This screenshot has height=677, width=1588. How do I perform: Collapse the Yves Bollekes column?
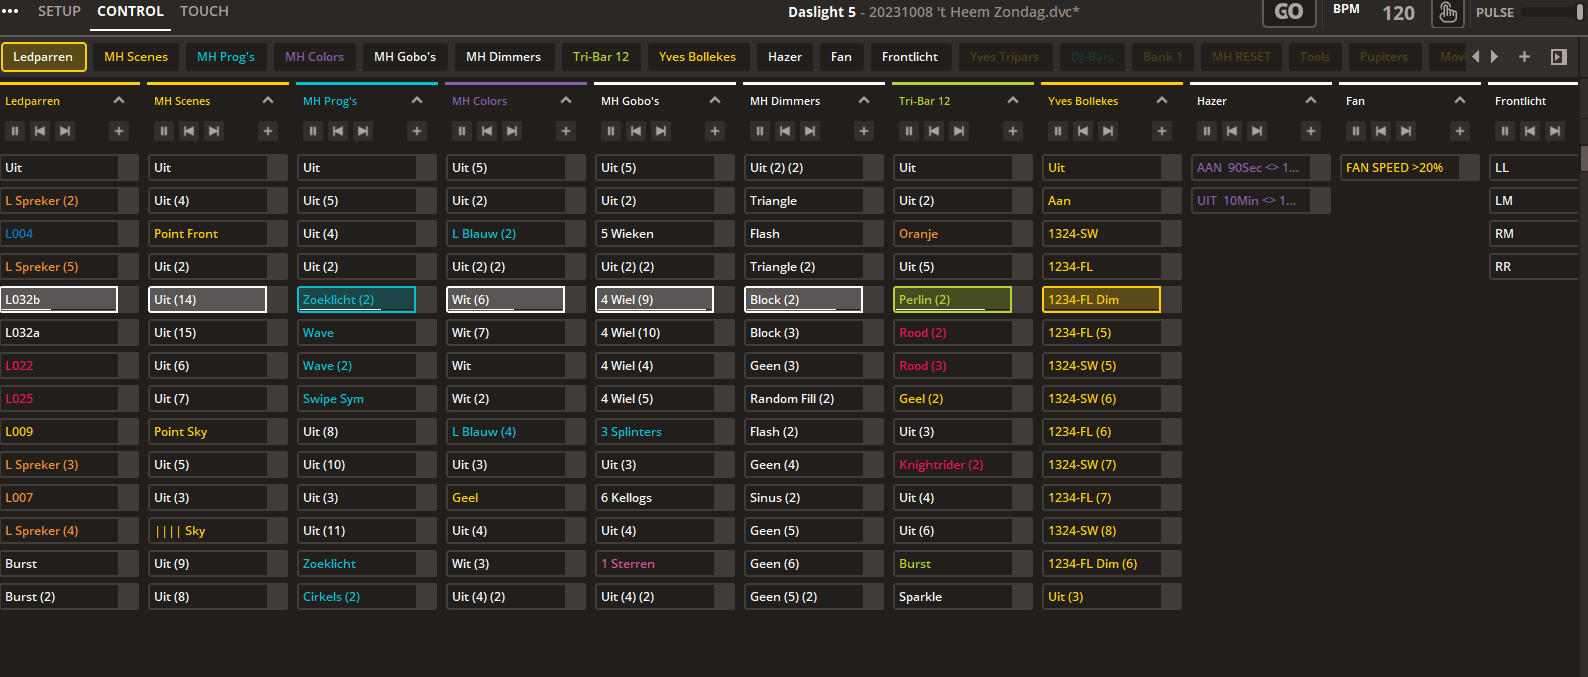tap(1162, 100)
